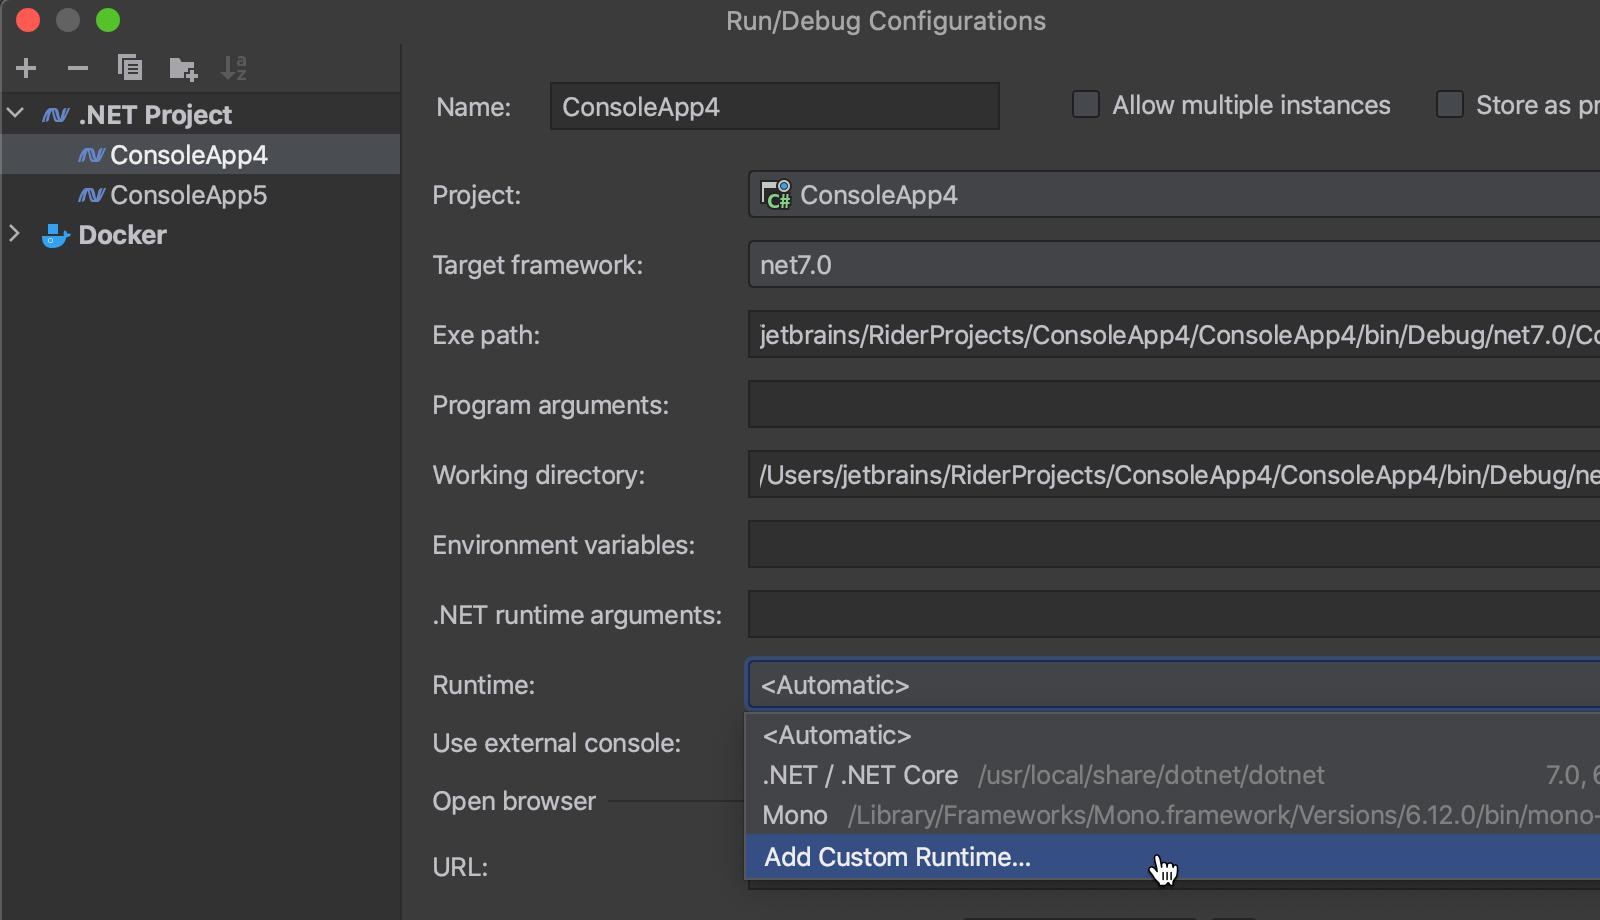Click the Remove Configuration minus icon
This screenshot has height=920, width=1600.
click(x=78, y=68)
